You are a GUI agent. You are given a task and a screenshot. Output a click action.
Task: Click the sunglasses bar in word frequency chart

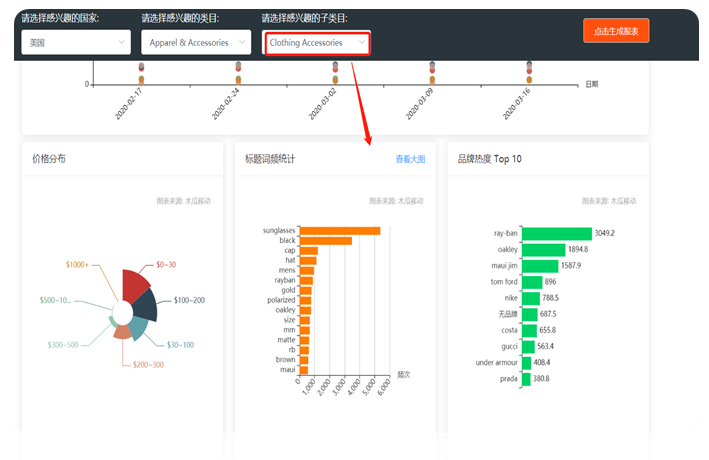click(339, 231)
